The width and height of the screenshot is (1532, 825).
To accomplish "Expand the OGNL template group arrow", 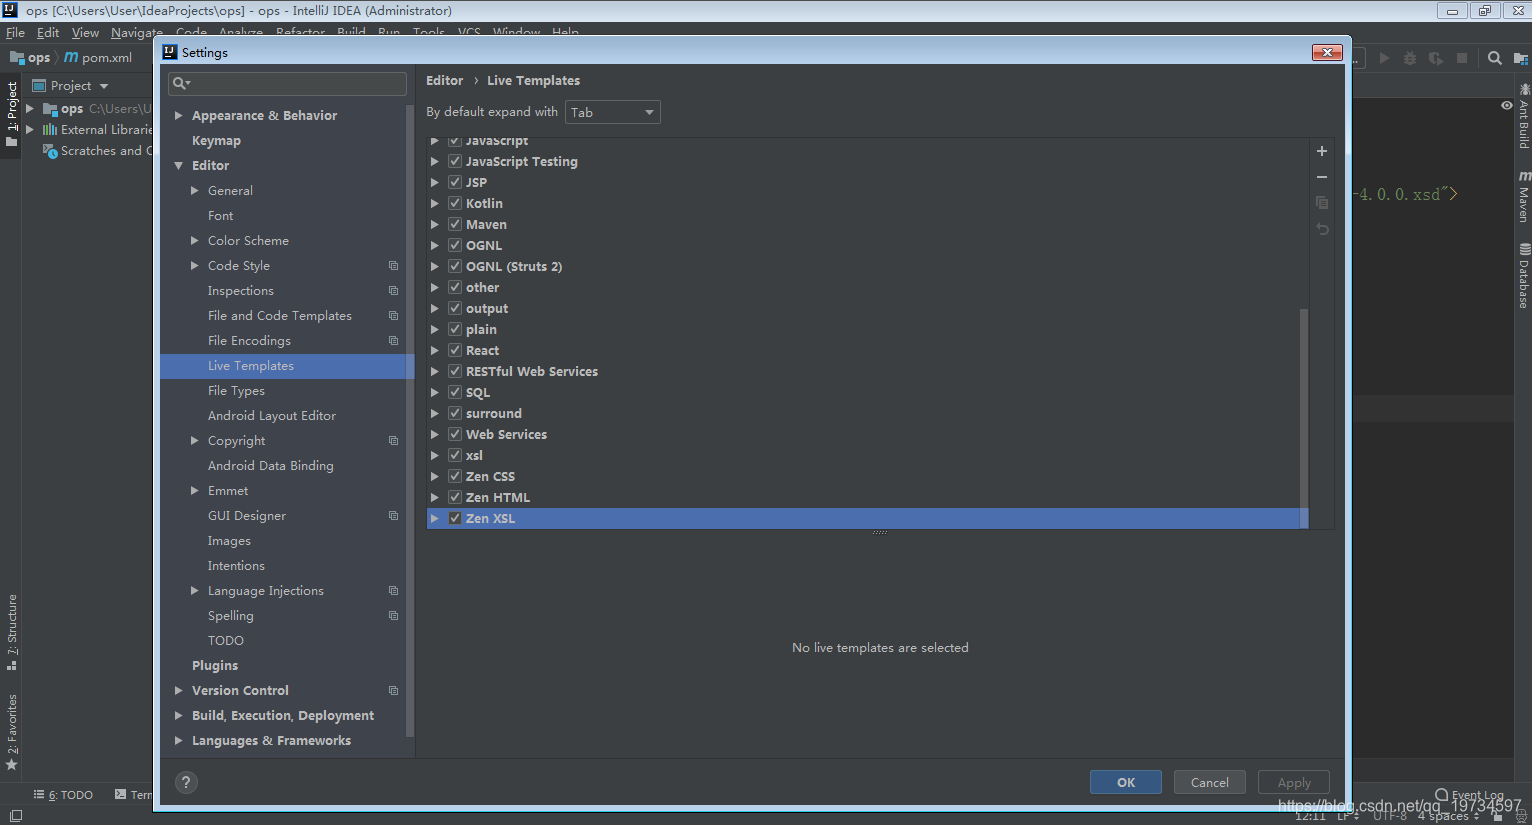I will 435,245.
